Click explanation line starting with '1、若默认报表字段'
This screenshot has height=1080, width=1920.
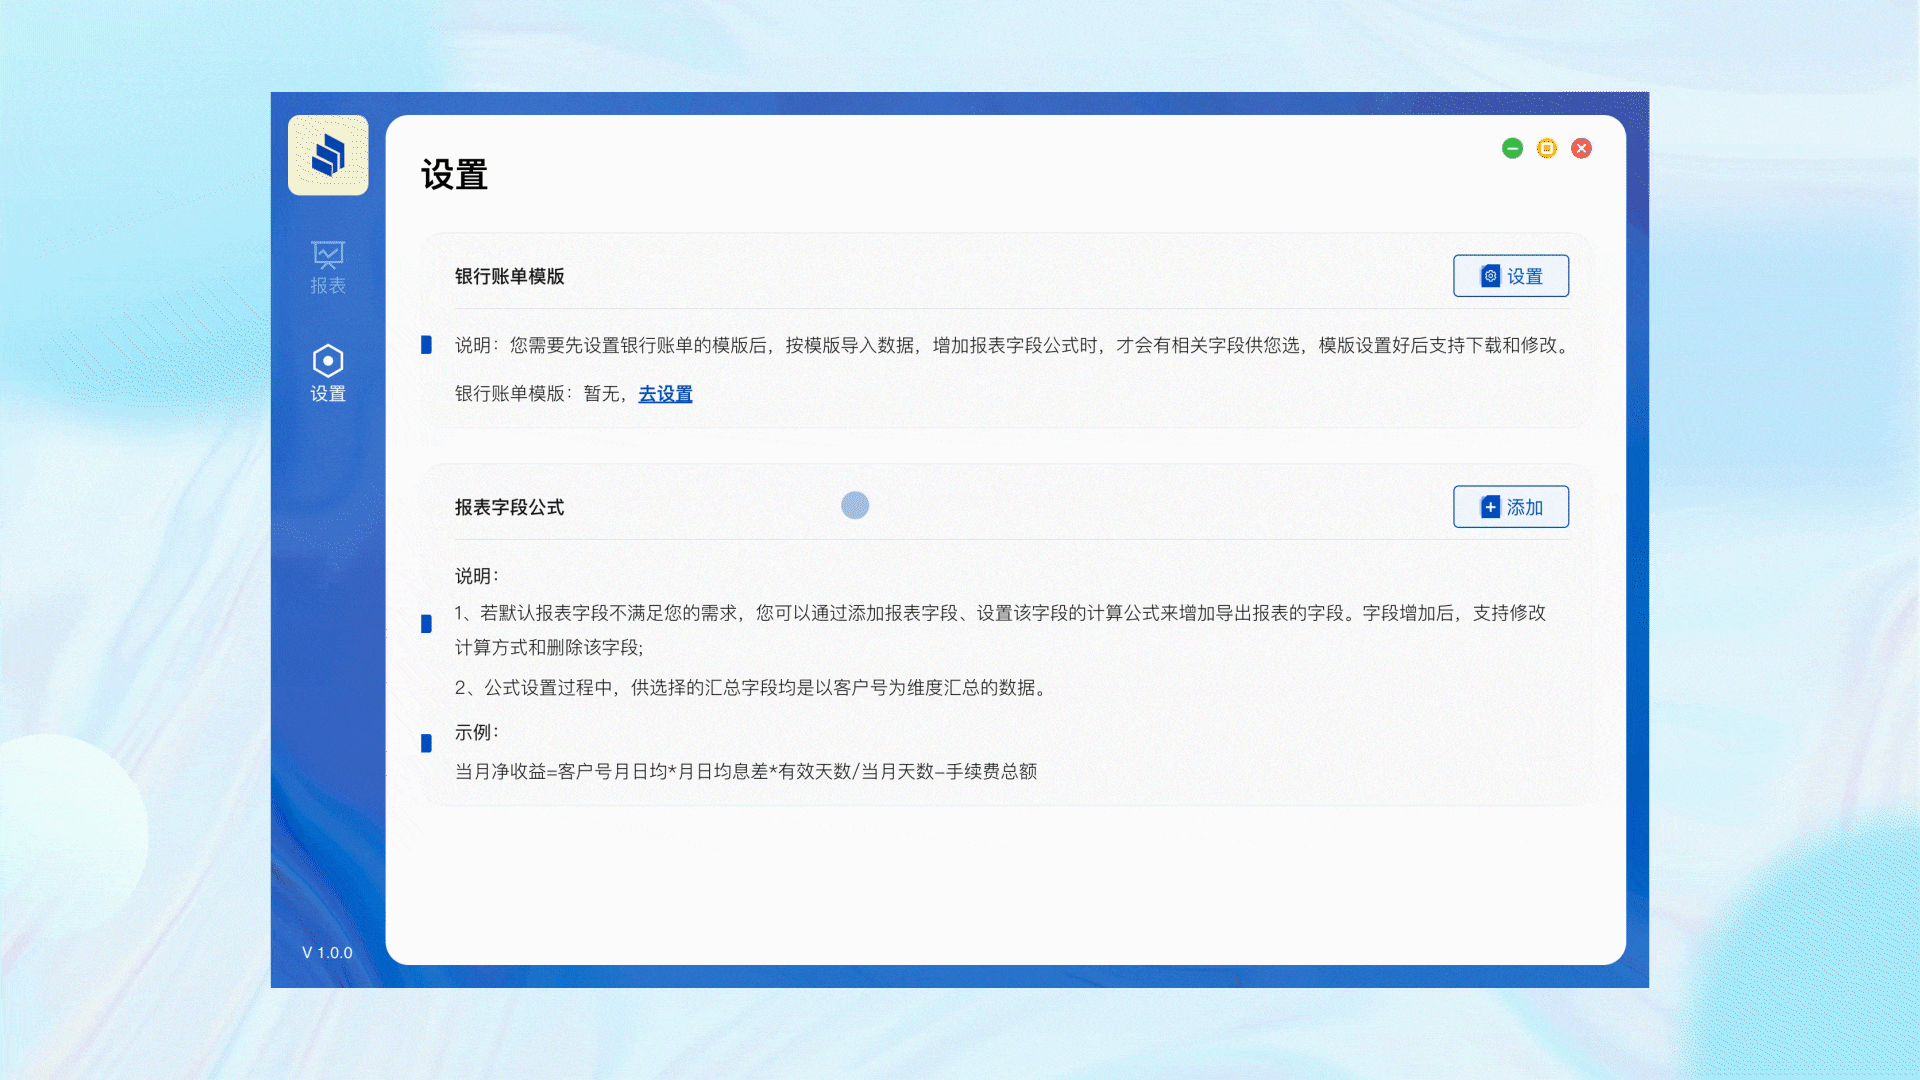pos(1000,613)
